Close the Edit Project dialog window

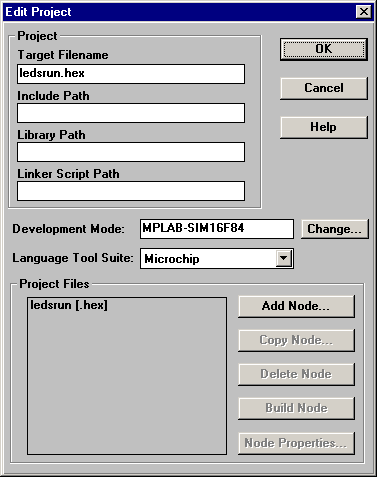364,12
